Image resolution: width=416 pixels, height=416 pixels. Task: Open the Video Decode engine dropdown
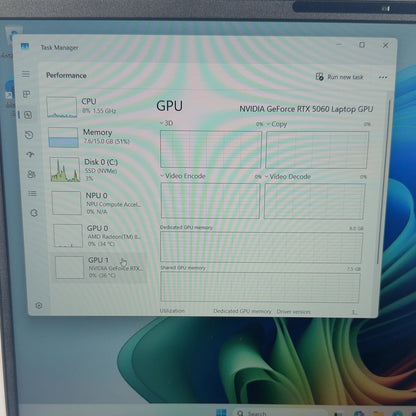pos(288,177)
